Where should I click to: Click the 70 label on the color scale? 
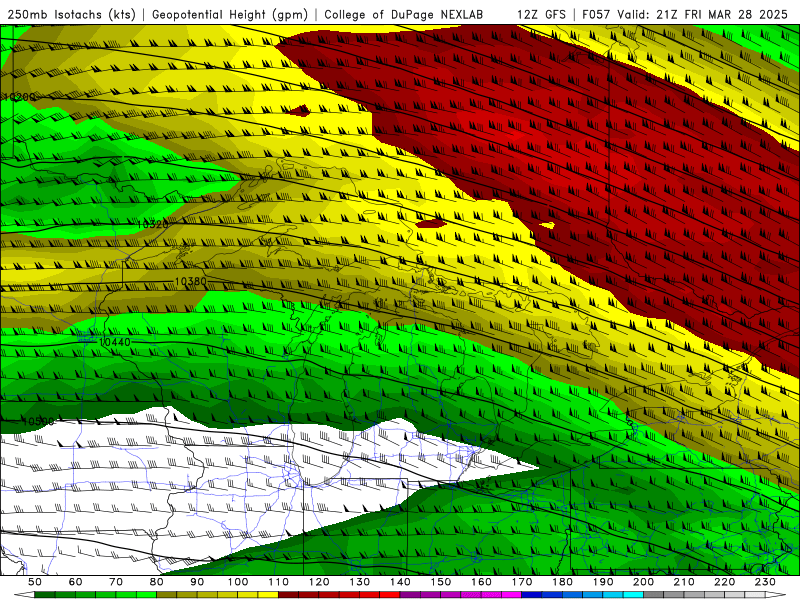[x=116, y=582]
